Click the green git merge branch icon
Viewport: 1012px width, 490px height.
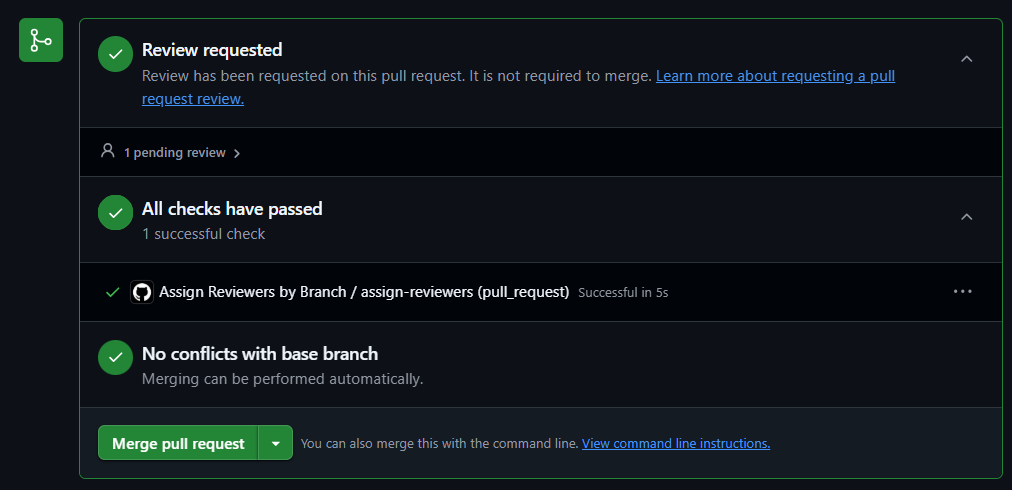coord(41,40)
